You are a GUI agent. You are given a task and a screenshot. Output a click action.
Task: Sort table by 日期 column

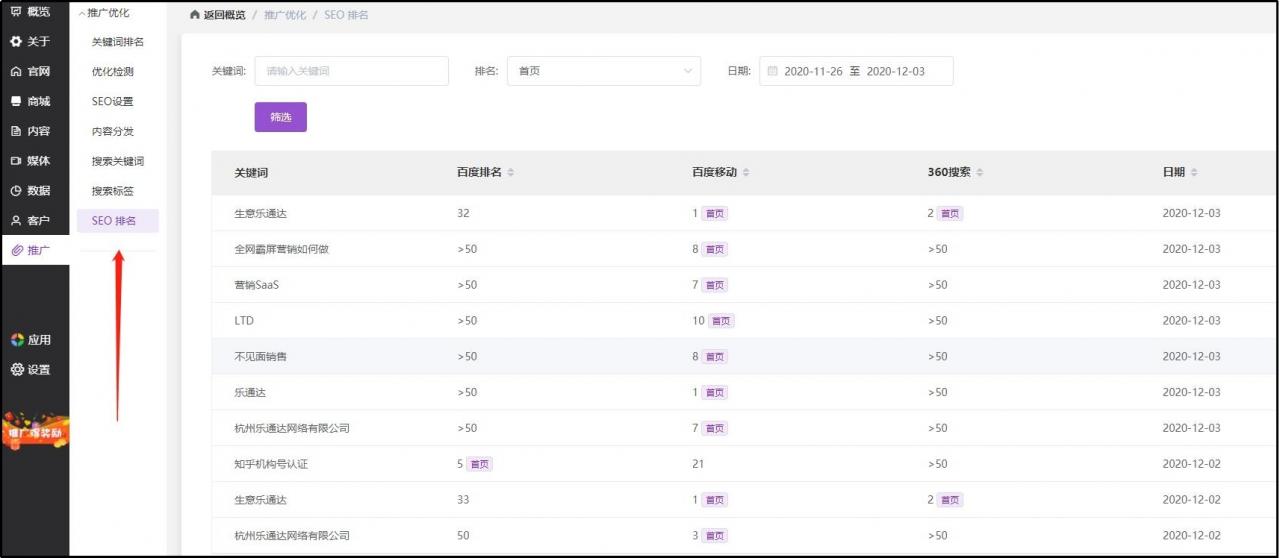(1194, 173)
